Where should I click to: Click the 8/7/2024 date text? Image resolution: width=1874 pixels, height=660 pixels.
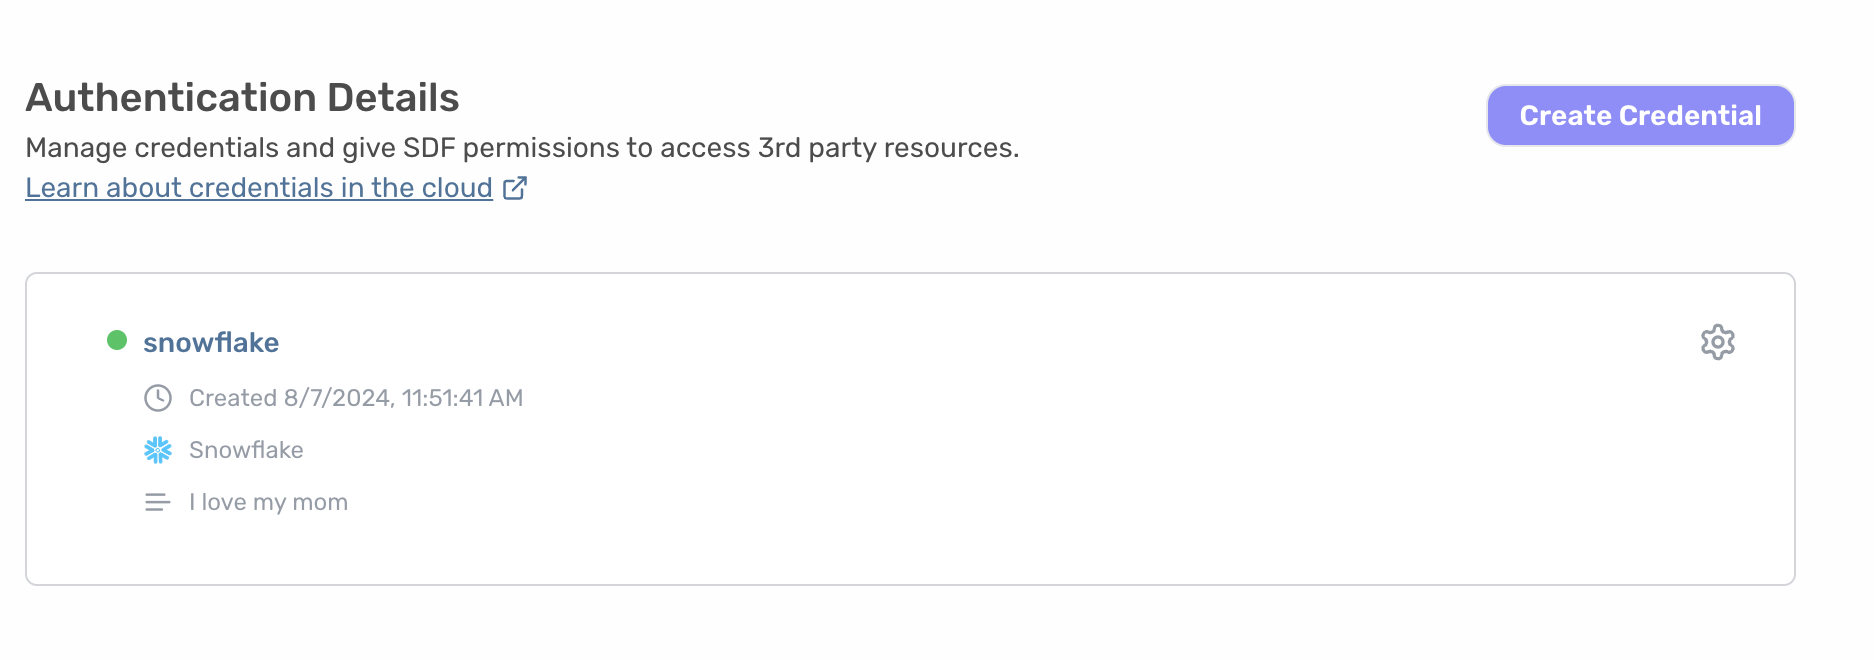click(x=339, y=398)
